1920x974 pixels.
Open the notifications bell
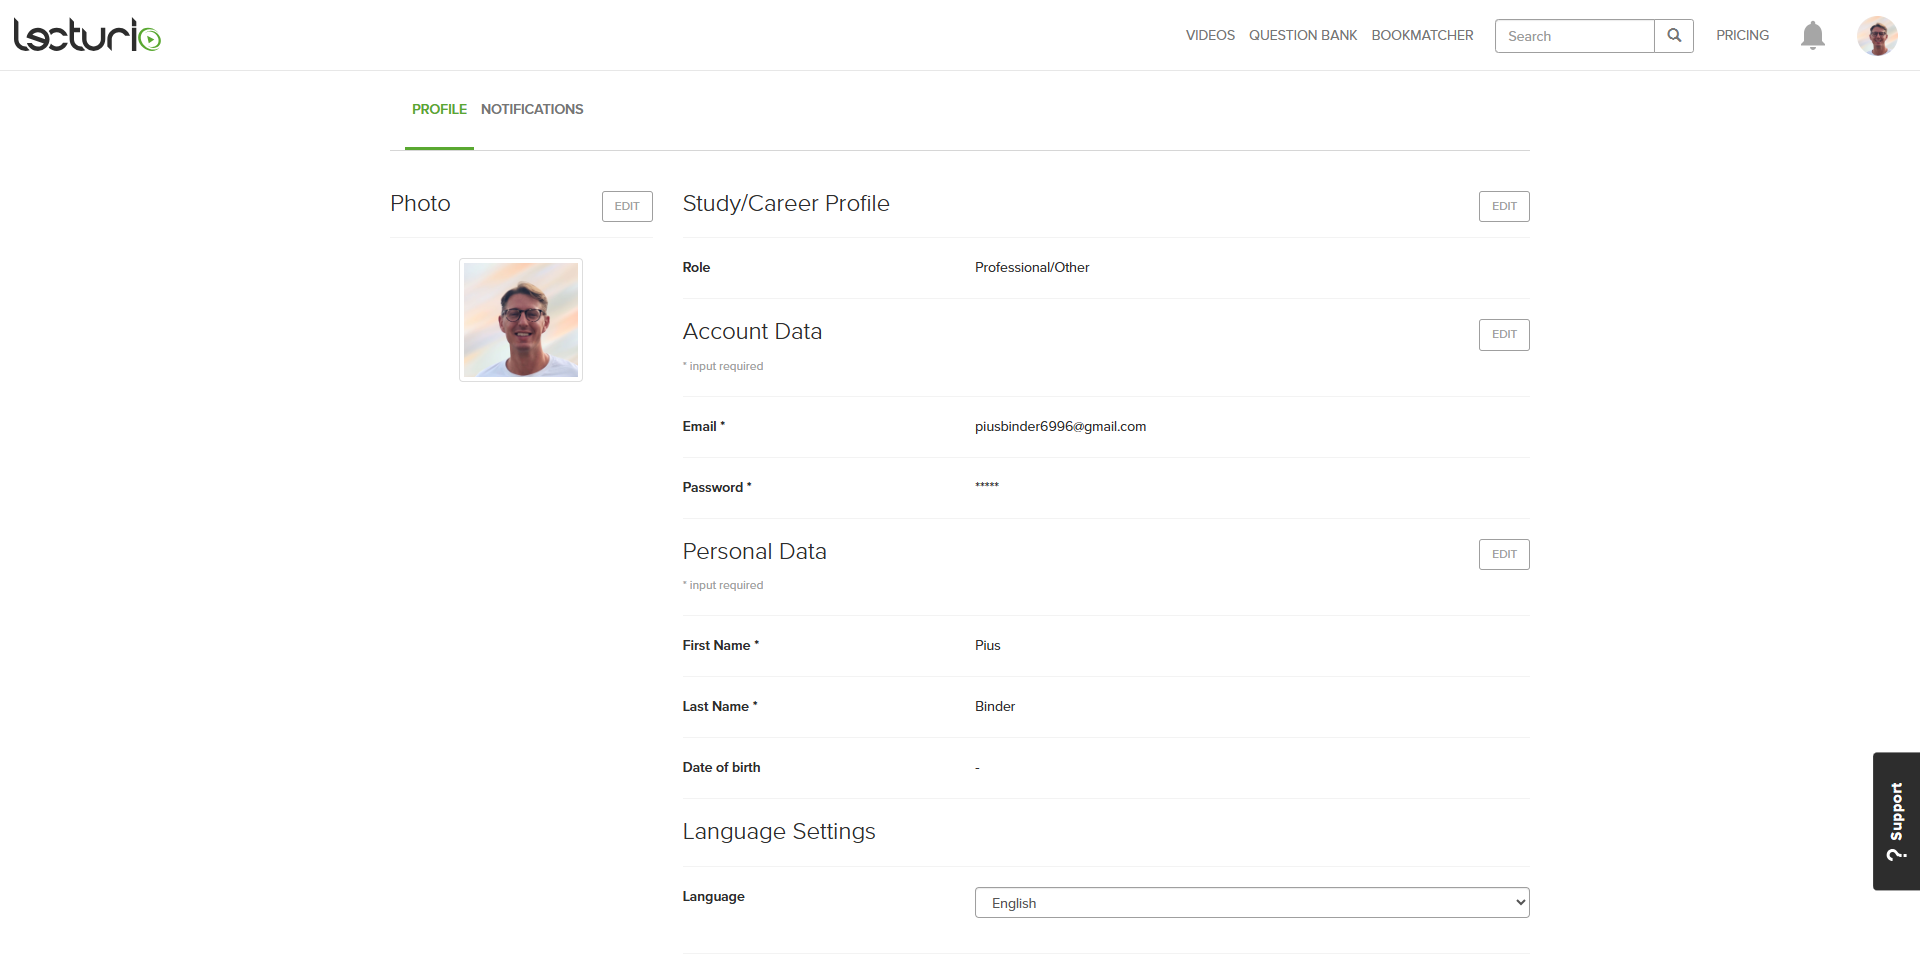[1812, 36]
